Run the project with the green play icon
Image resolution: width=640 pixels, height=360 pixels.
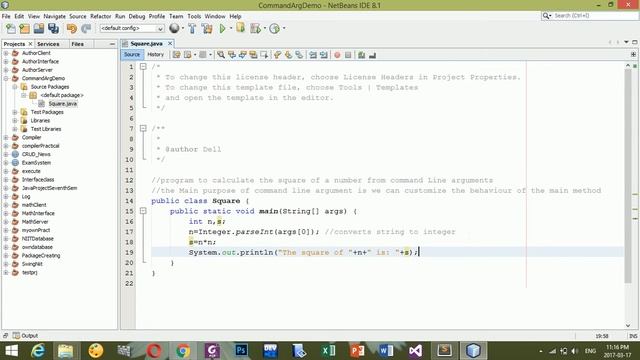(222, 29)
